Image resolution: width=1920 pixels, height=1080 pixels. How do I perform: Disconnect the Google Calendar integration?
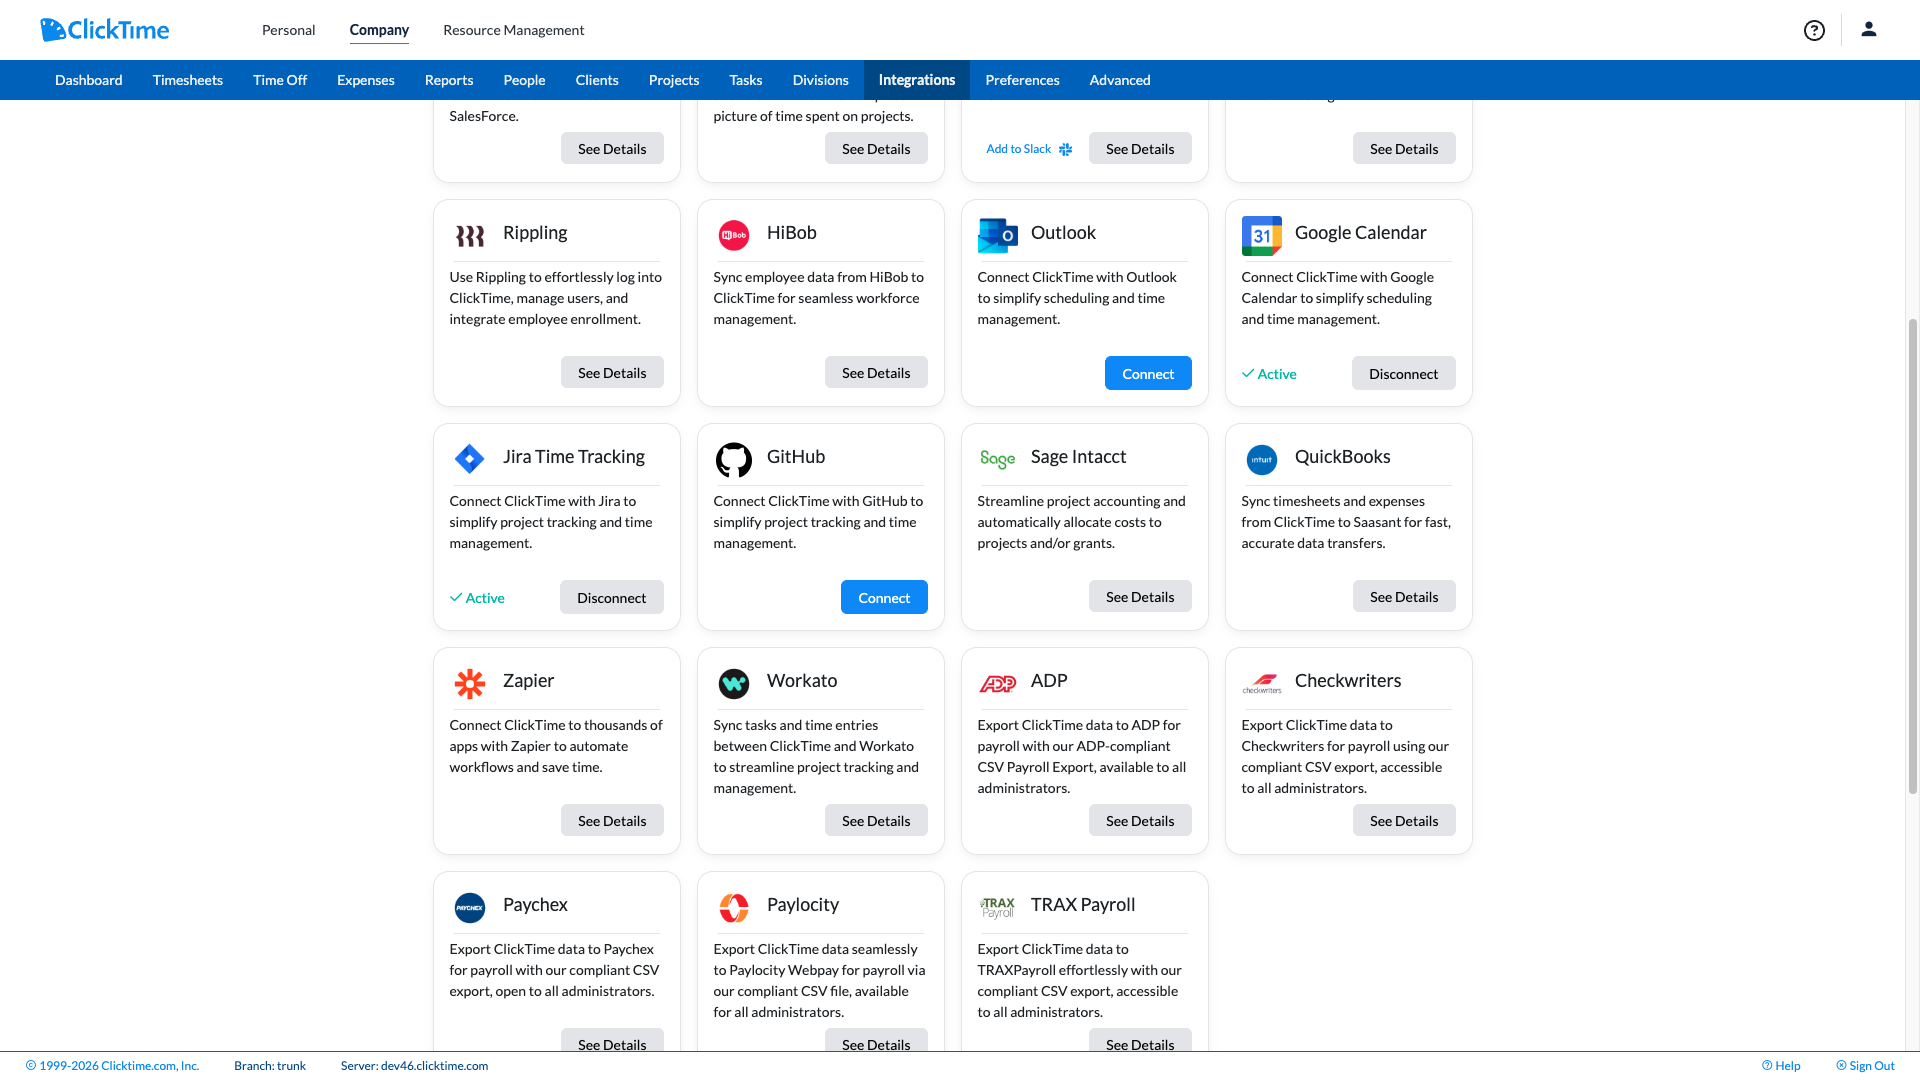point(1403,373)
